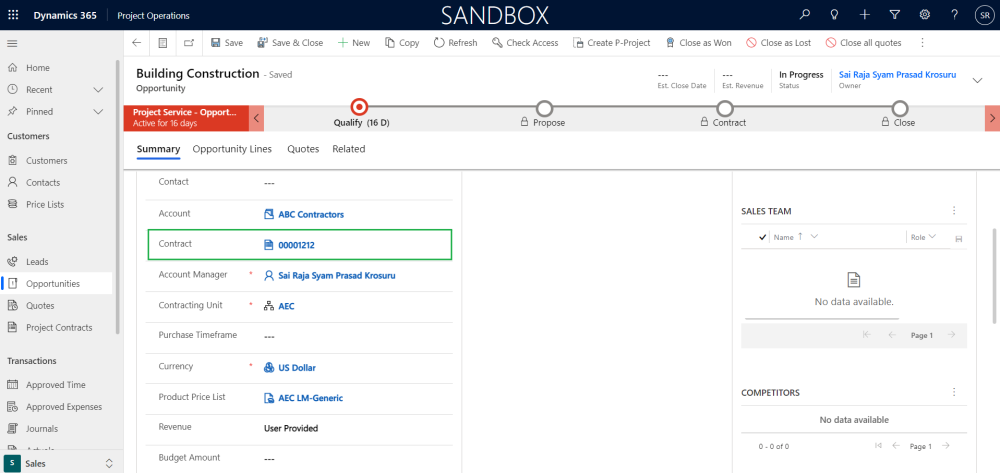
Task: Collapse the business process flow left chevron
Action: pyautogui.click(x=256, y=118)
